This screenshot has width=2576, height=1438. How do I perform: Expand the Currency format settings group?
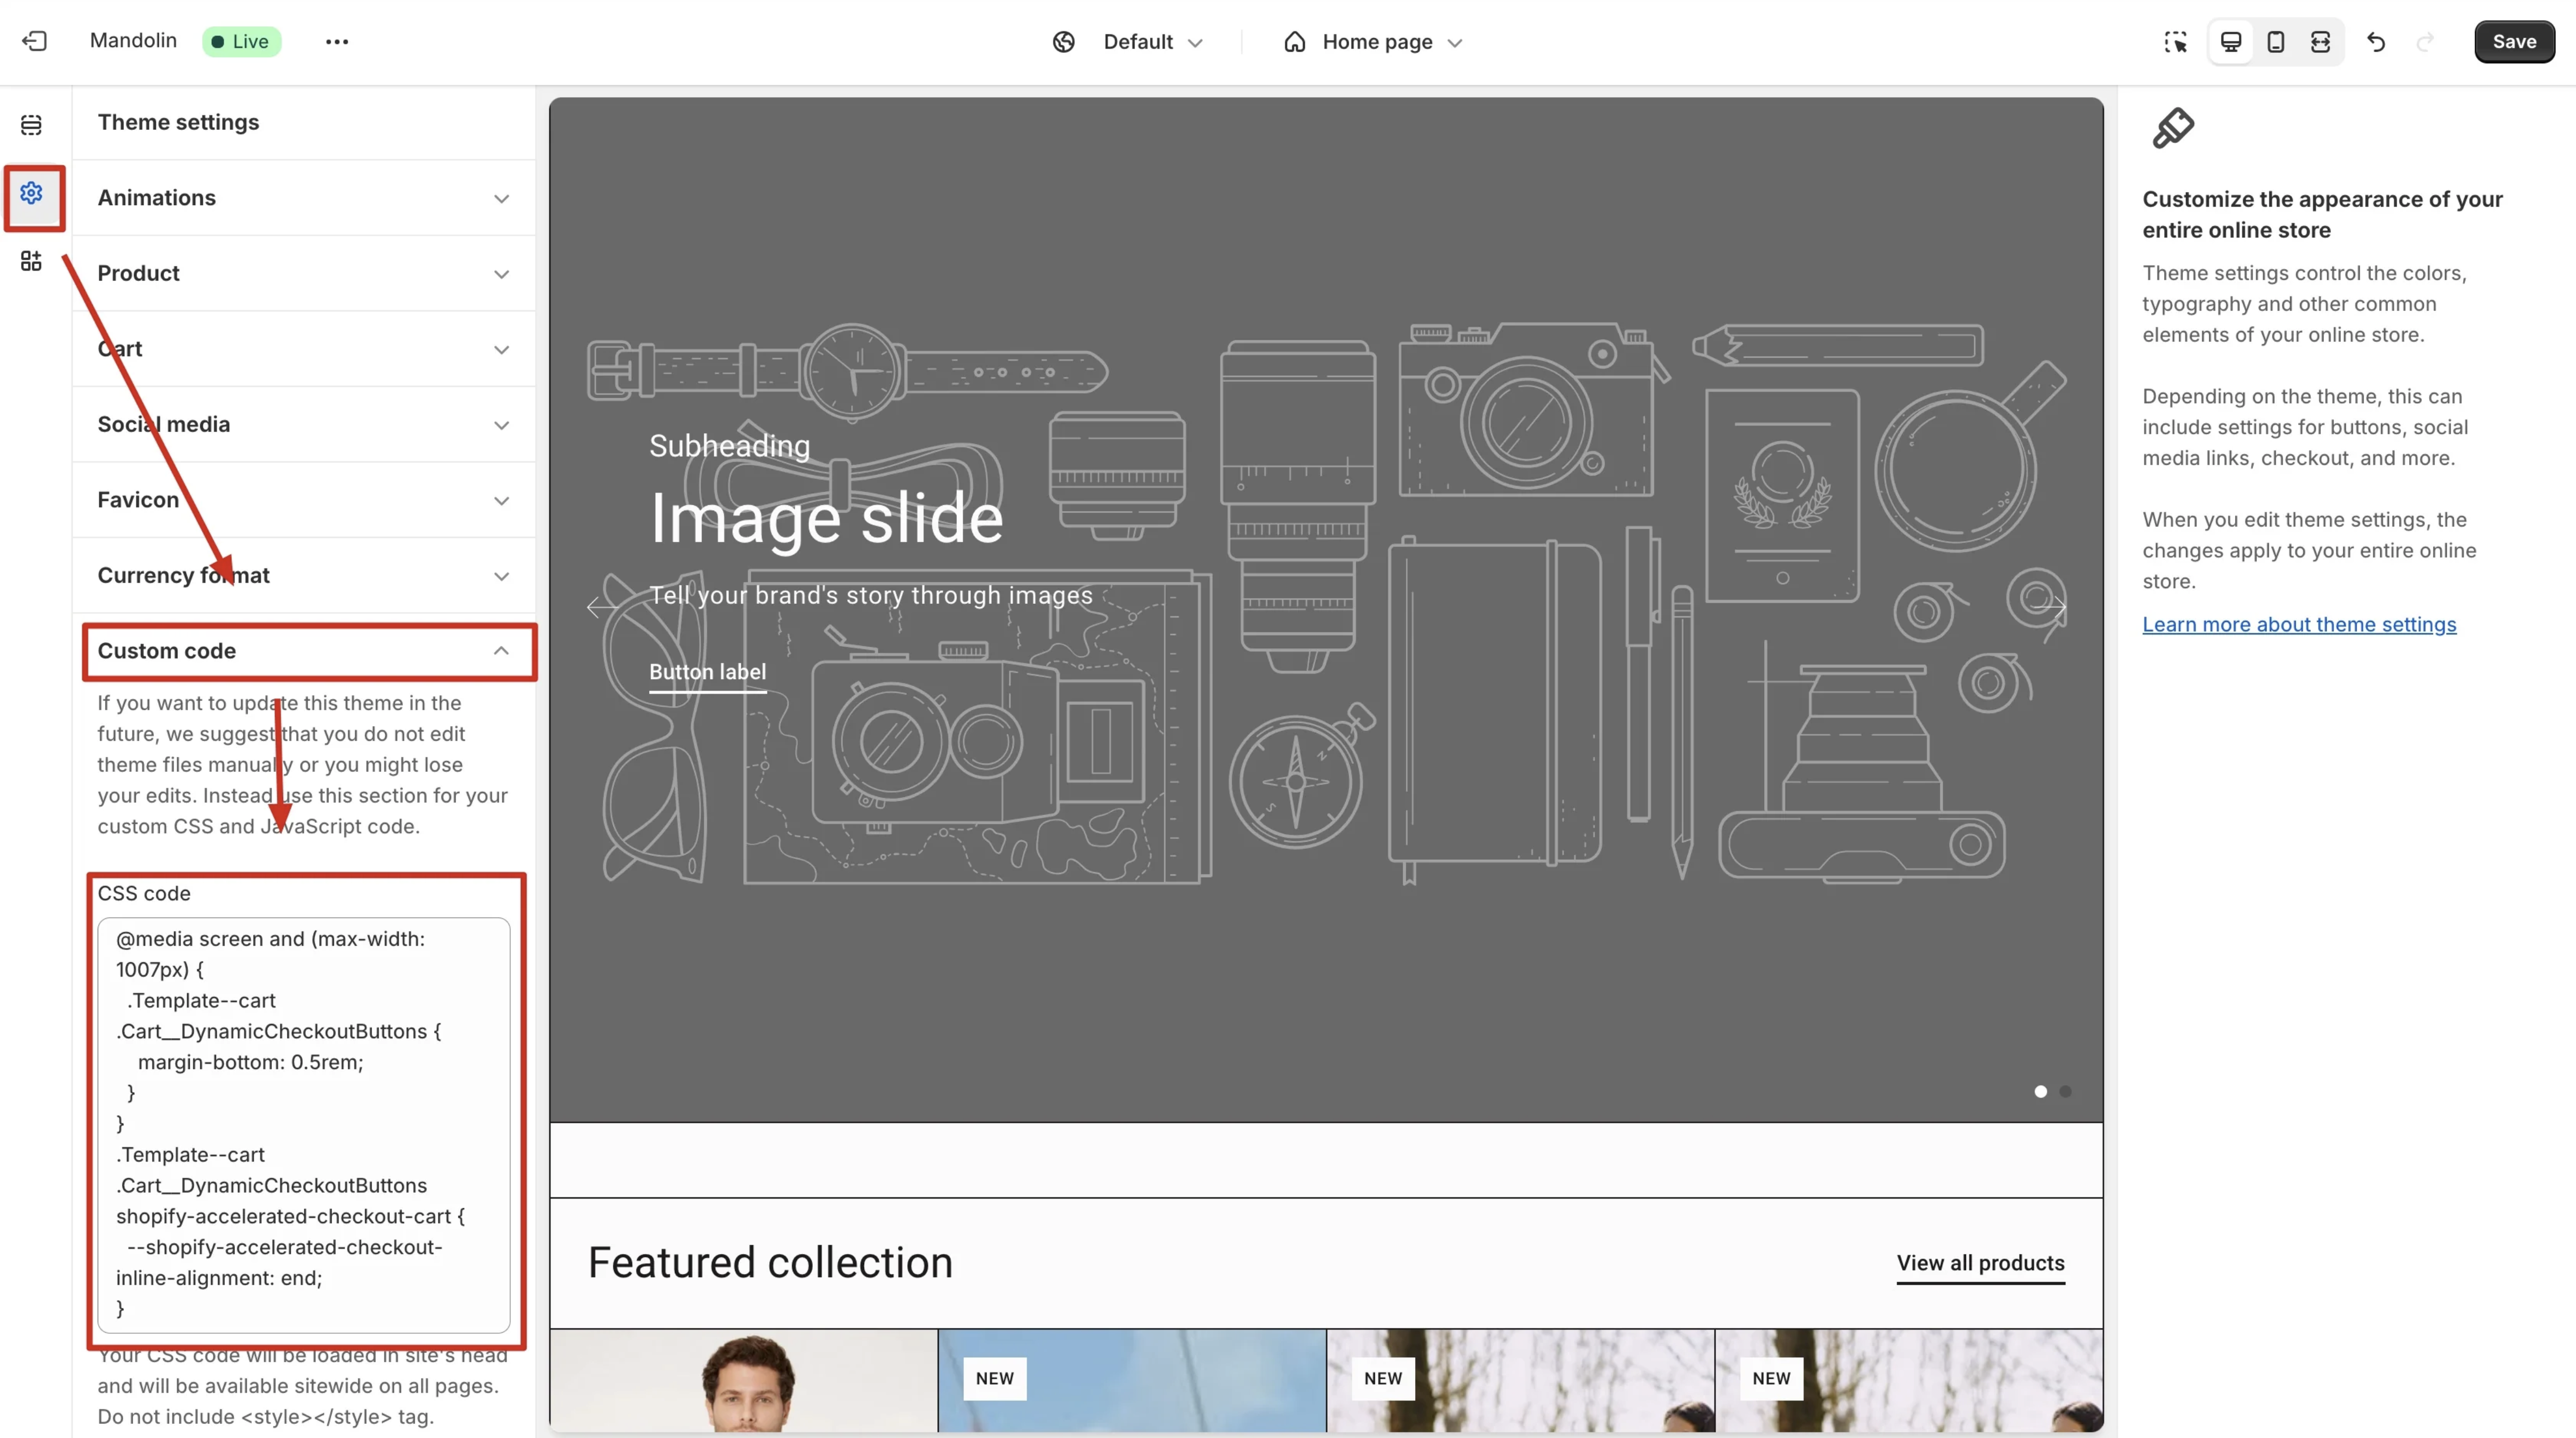(x=304, y=575)
